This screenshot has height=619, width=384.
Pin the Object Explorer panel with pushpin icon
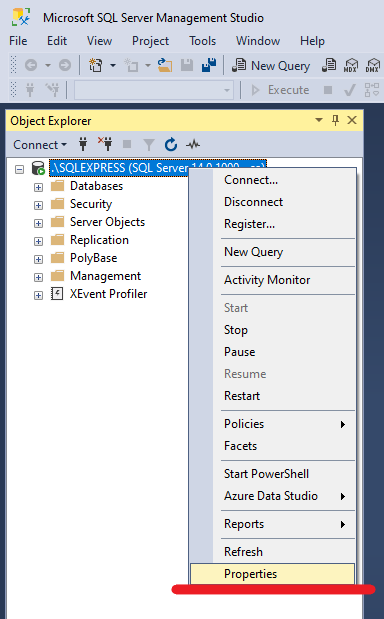pos(335,120)
